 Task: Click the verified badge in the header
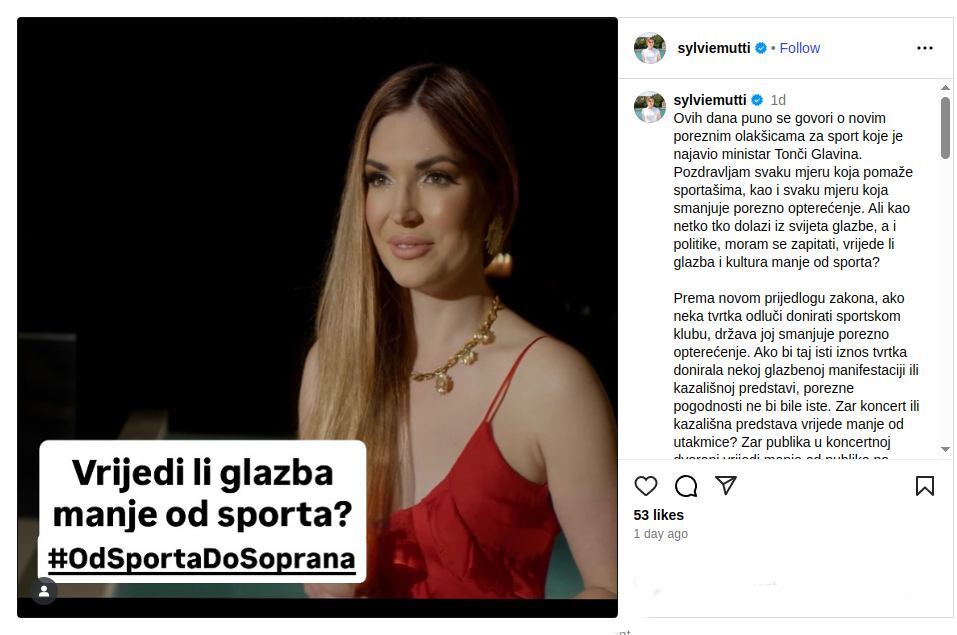click(x=760, y=48)
